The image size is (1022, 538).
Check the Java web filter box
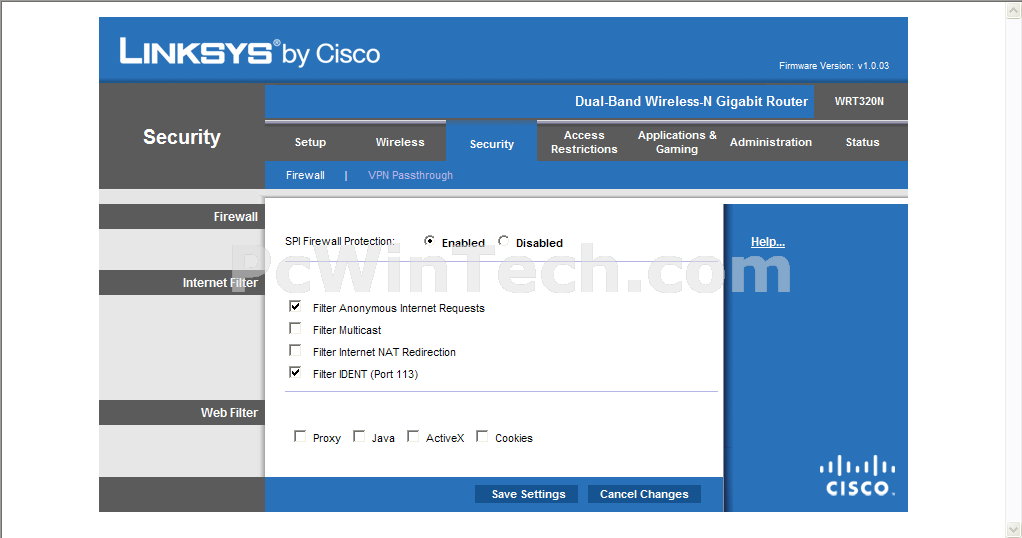tap(358, 436)
